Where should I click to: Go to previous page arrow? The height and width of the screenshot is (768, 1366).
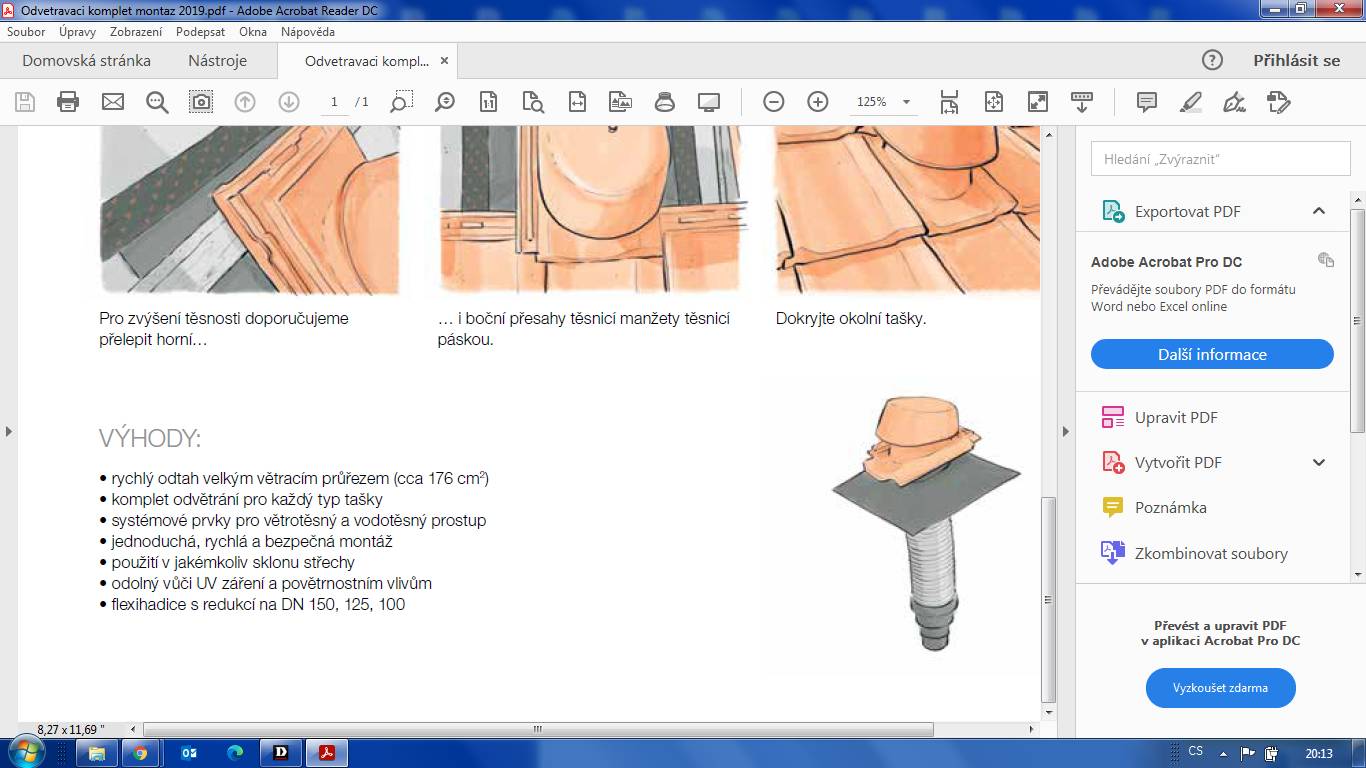pyautogui.click(x=245, y=102)
